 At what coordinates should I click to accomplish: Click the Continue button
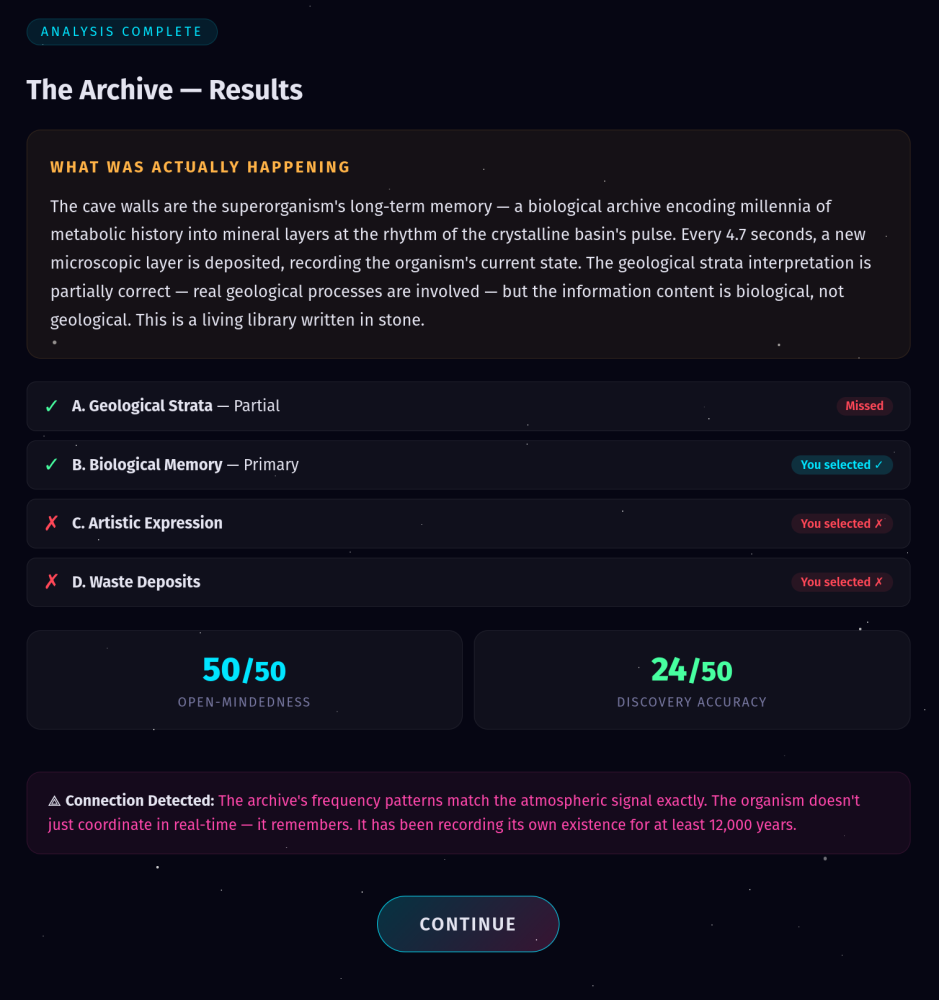(x=467, y=924)
